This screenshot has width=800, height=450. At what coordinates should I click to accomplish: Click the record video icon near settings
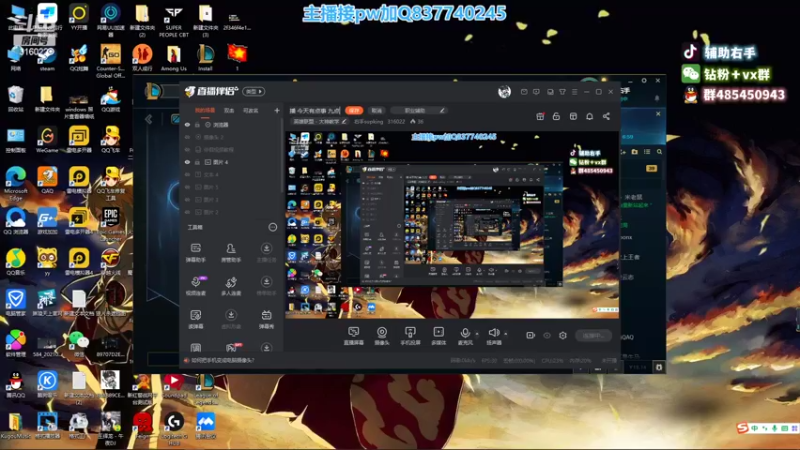[531, 335]
